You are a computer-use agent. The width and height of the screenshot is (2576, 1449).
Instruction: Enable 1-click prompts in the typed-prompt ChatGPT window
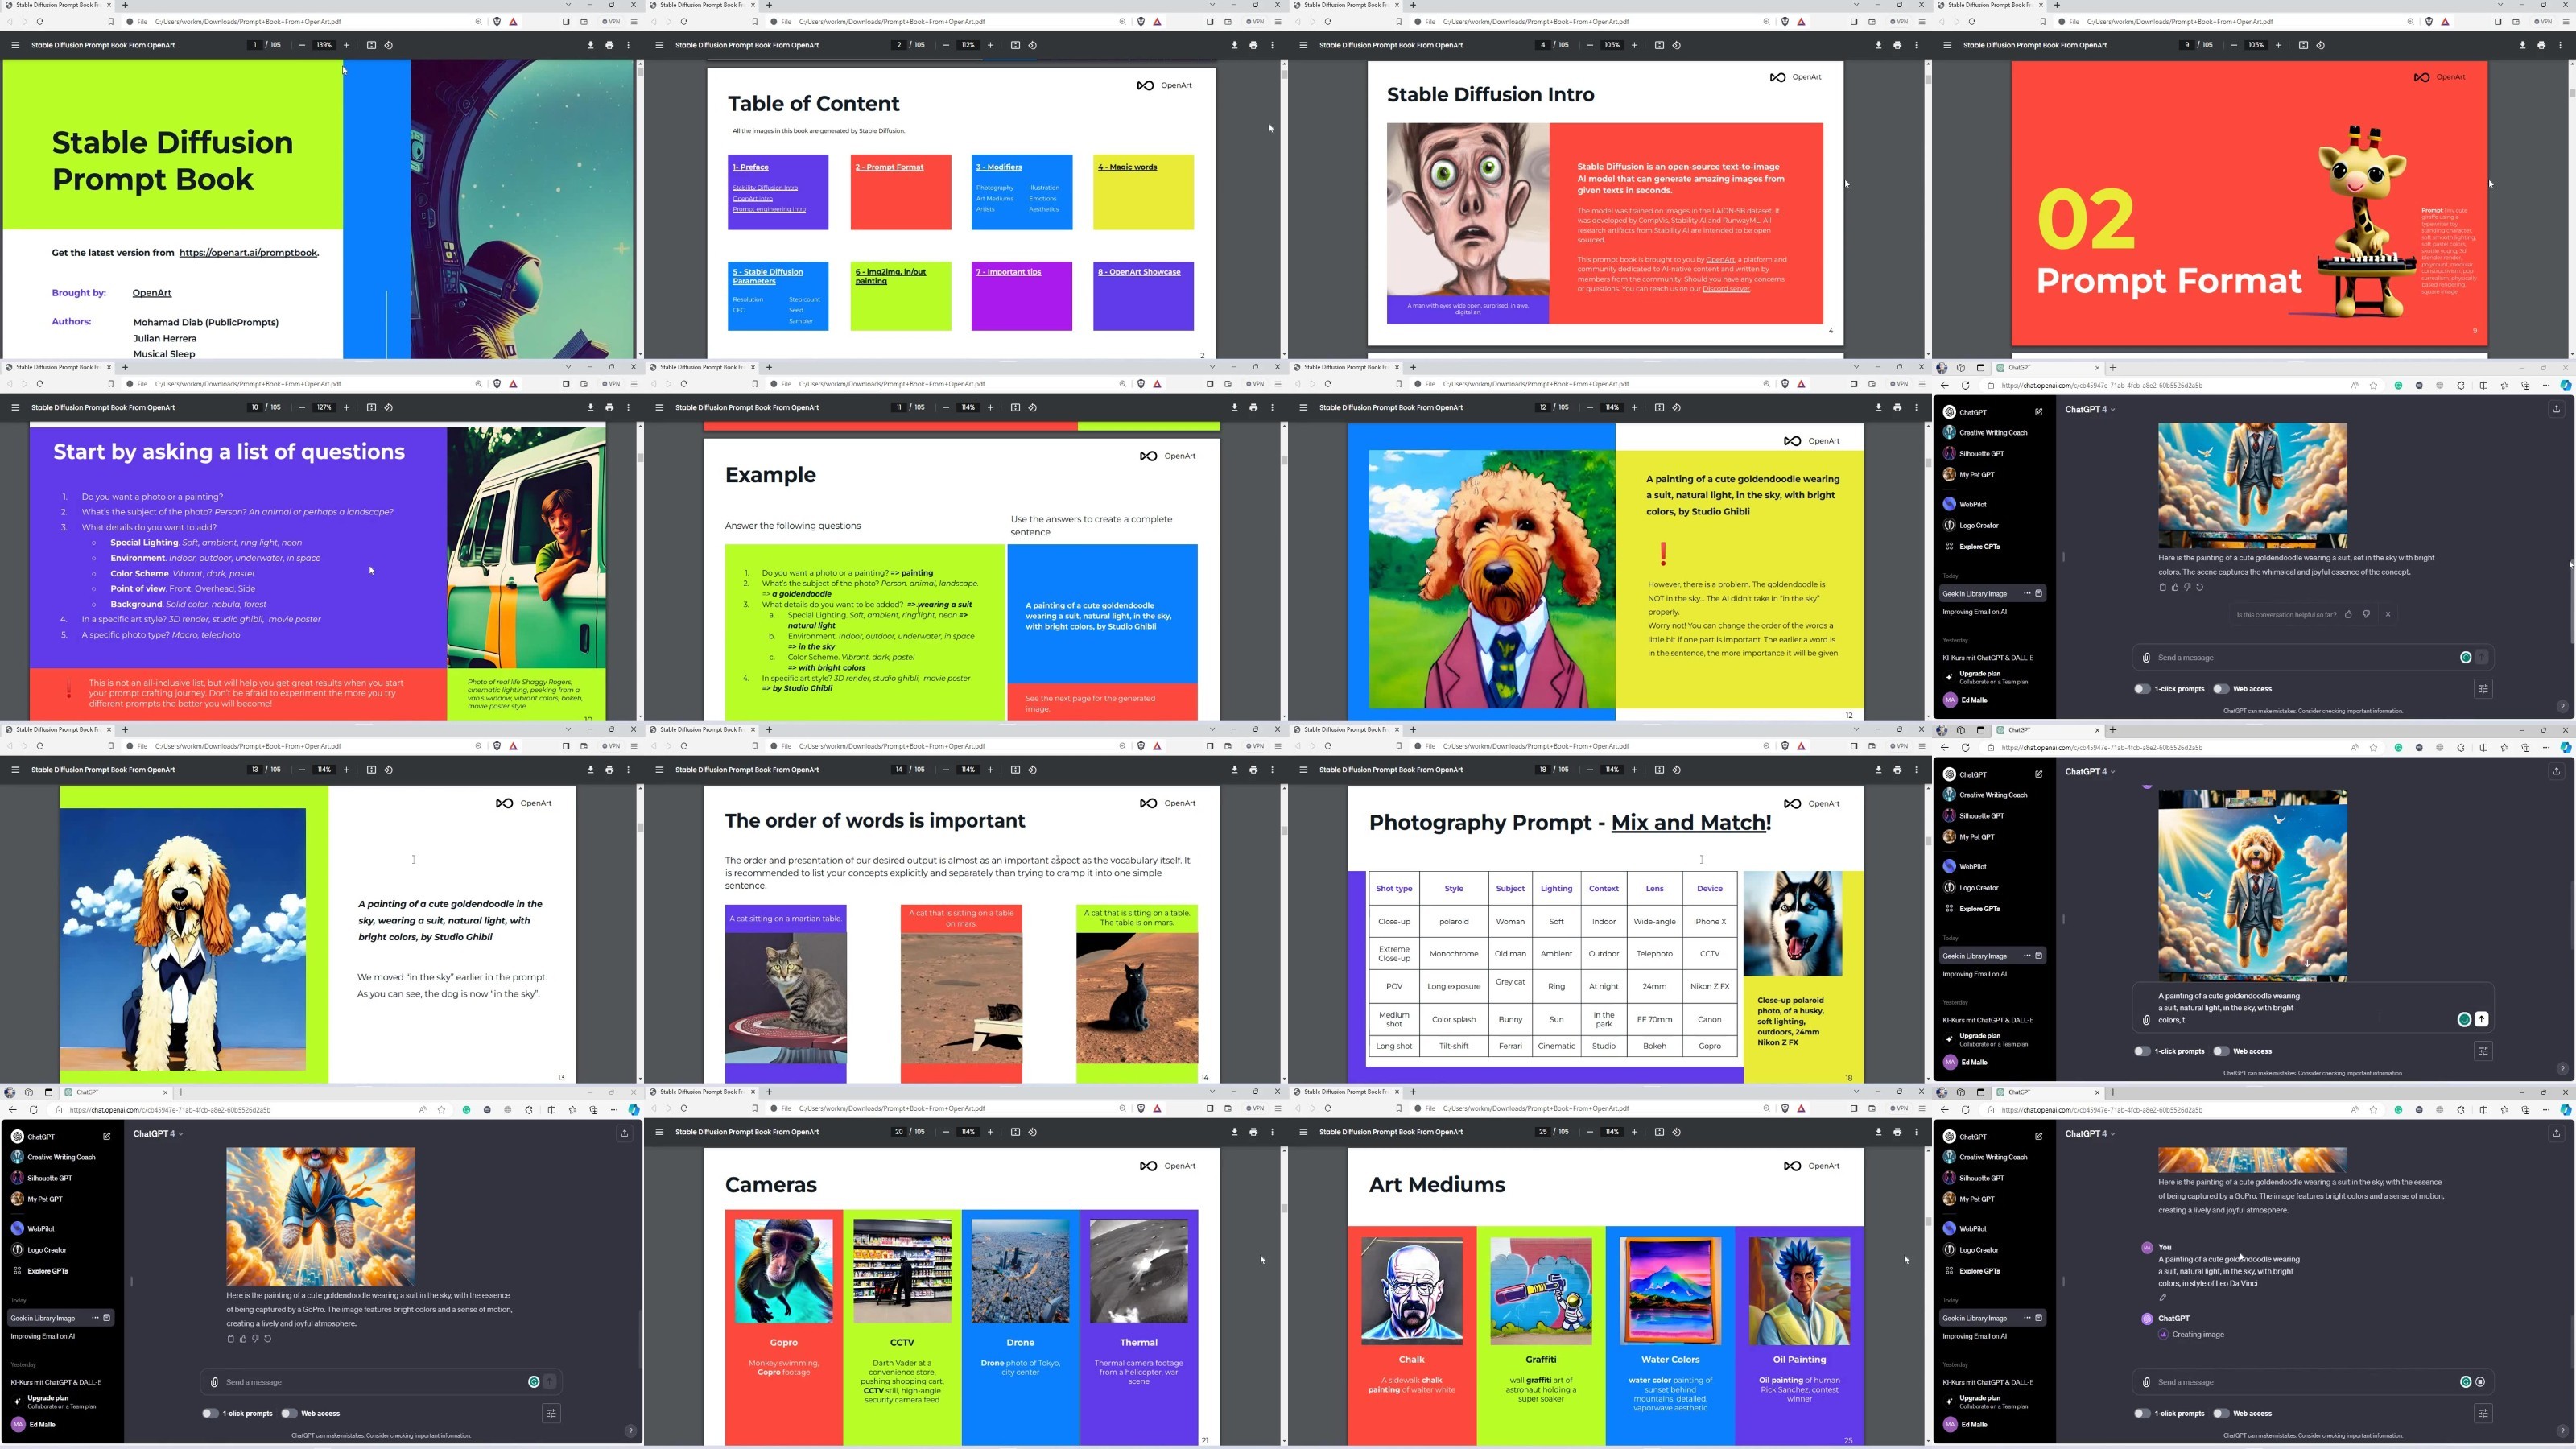tap(2141, 1051)
